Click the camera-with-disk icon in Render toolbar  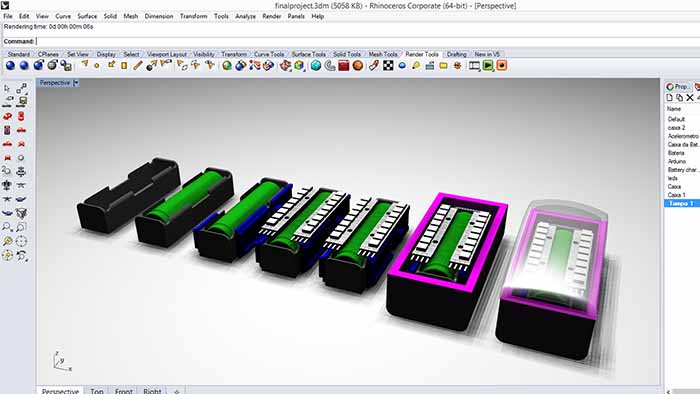coord(67,66)
